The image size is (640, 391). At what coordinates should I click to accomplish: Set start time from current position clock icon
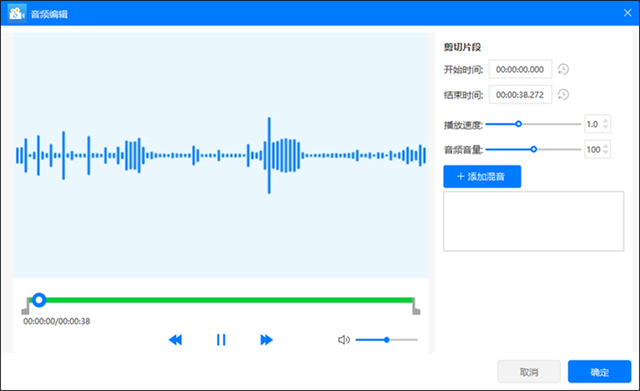point(563,69)
